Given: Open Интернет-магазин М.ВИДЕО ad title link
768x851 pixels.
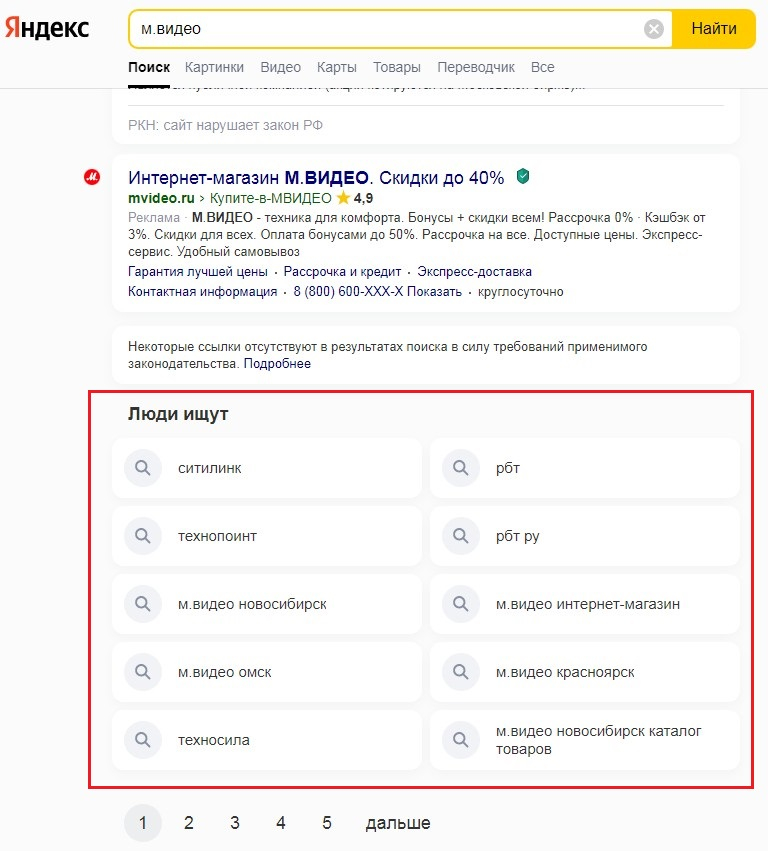Looking at the screenshot, I should [316, 178].
